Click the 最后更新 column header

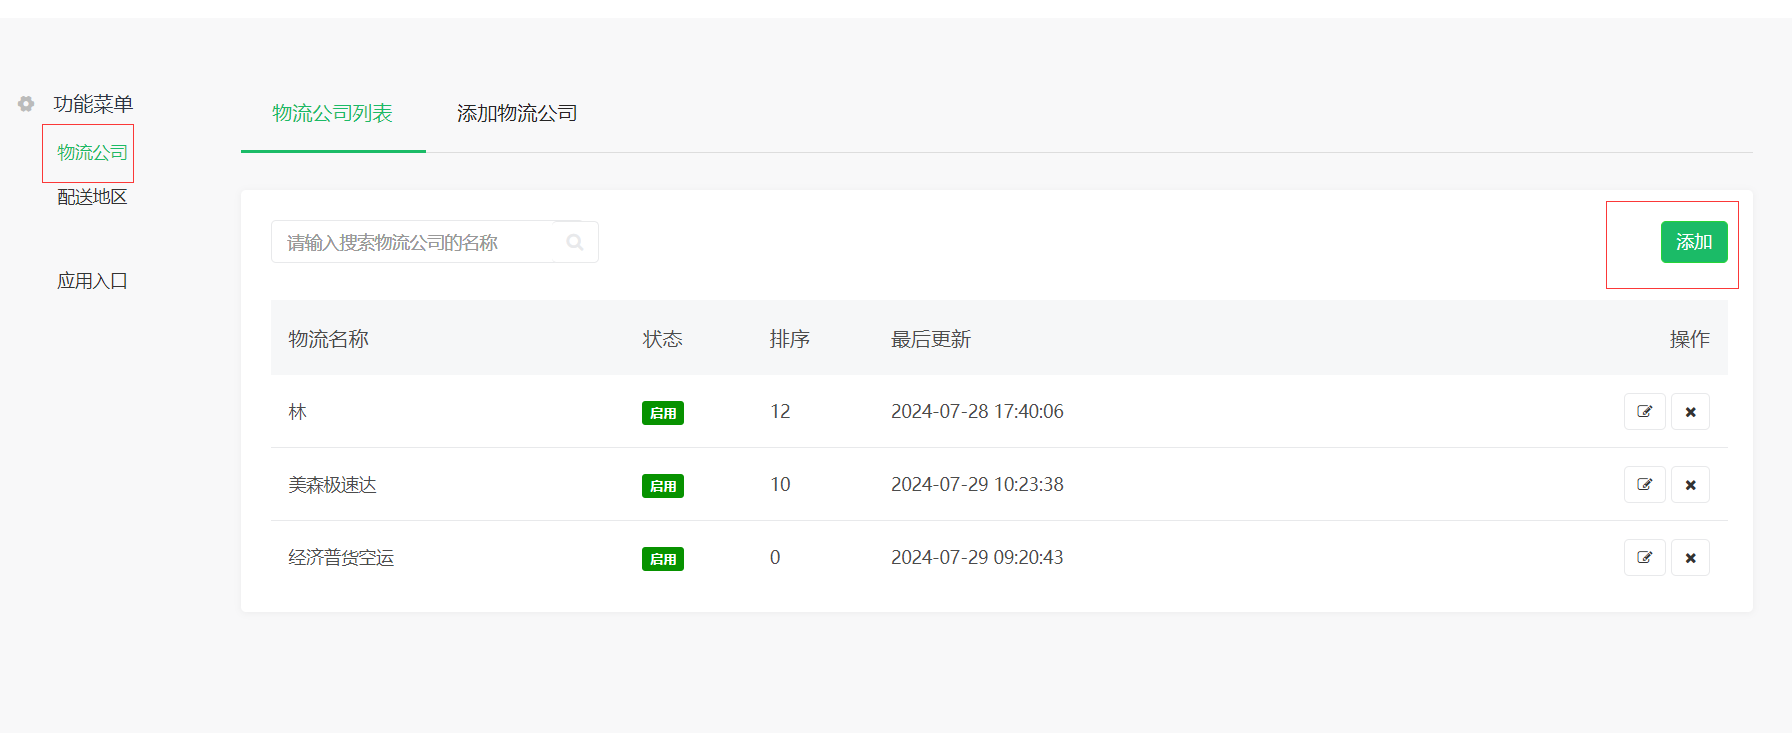(x=930, y=339)
